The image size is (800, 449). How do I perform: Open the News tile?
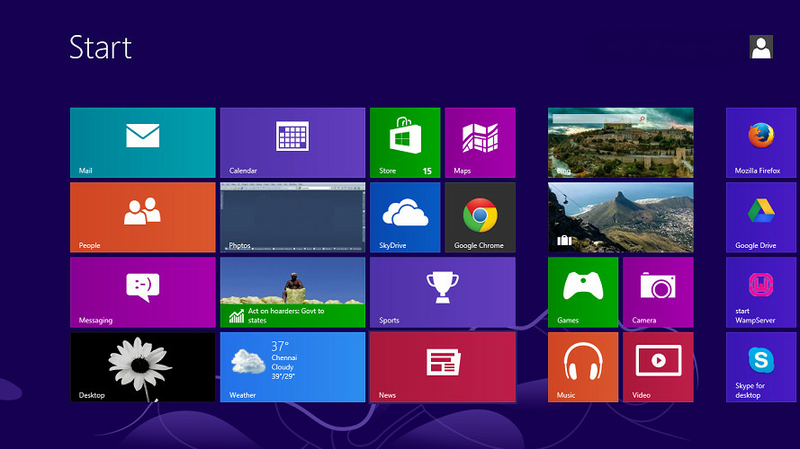[442, 366]
